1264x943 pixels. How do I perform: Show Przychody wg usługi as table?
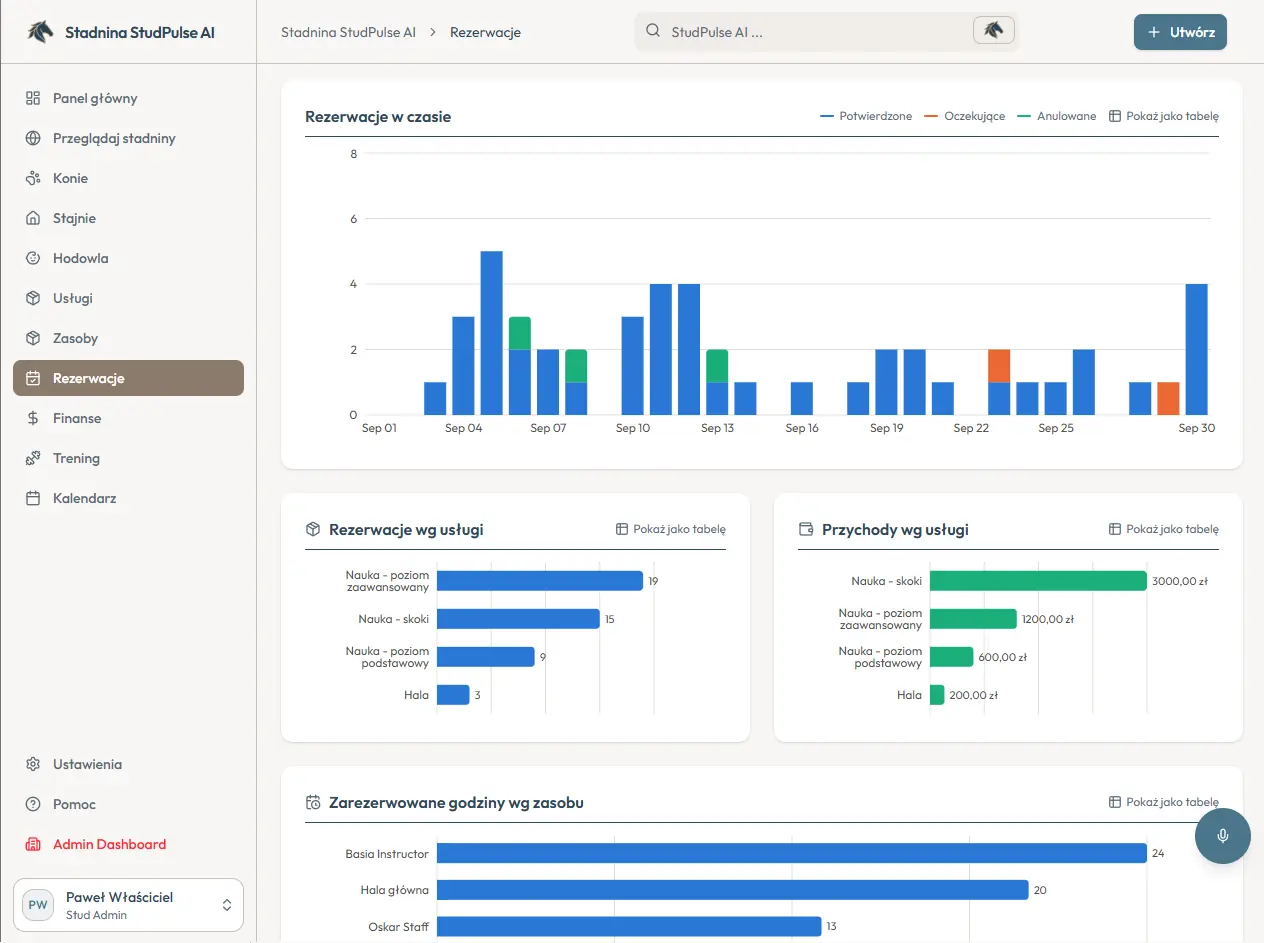1164,529
